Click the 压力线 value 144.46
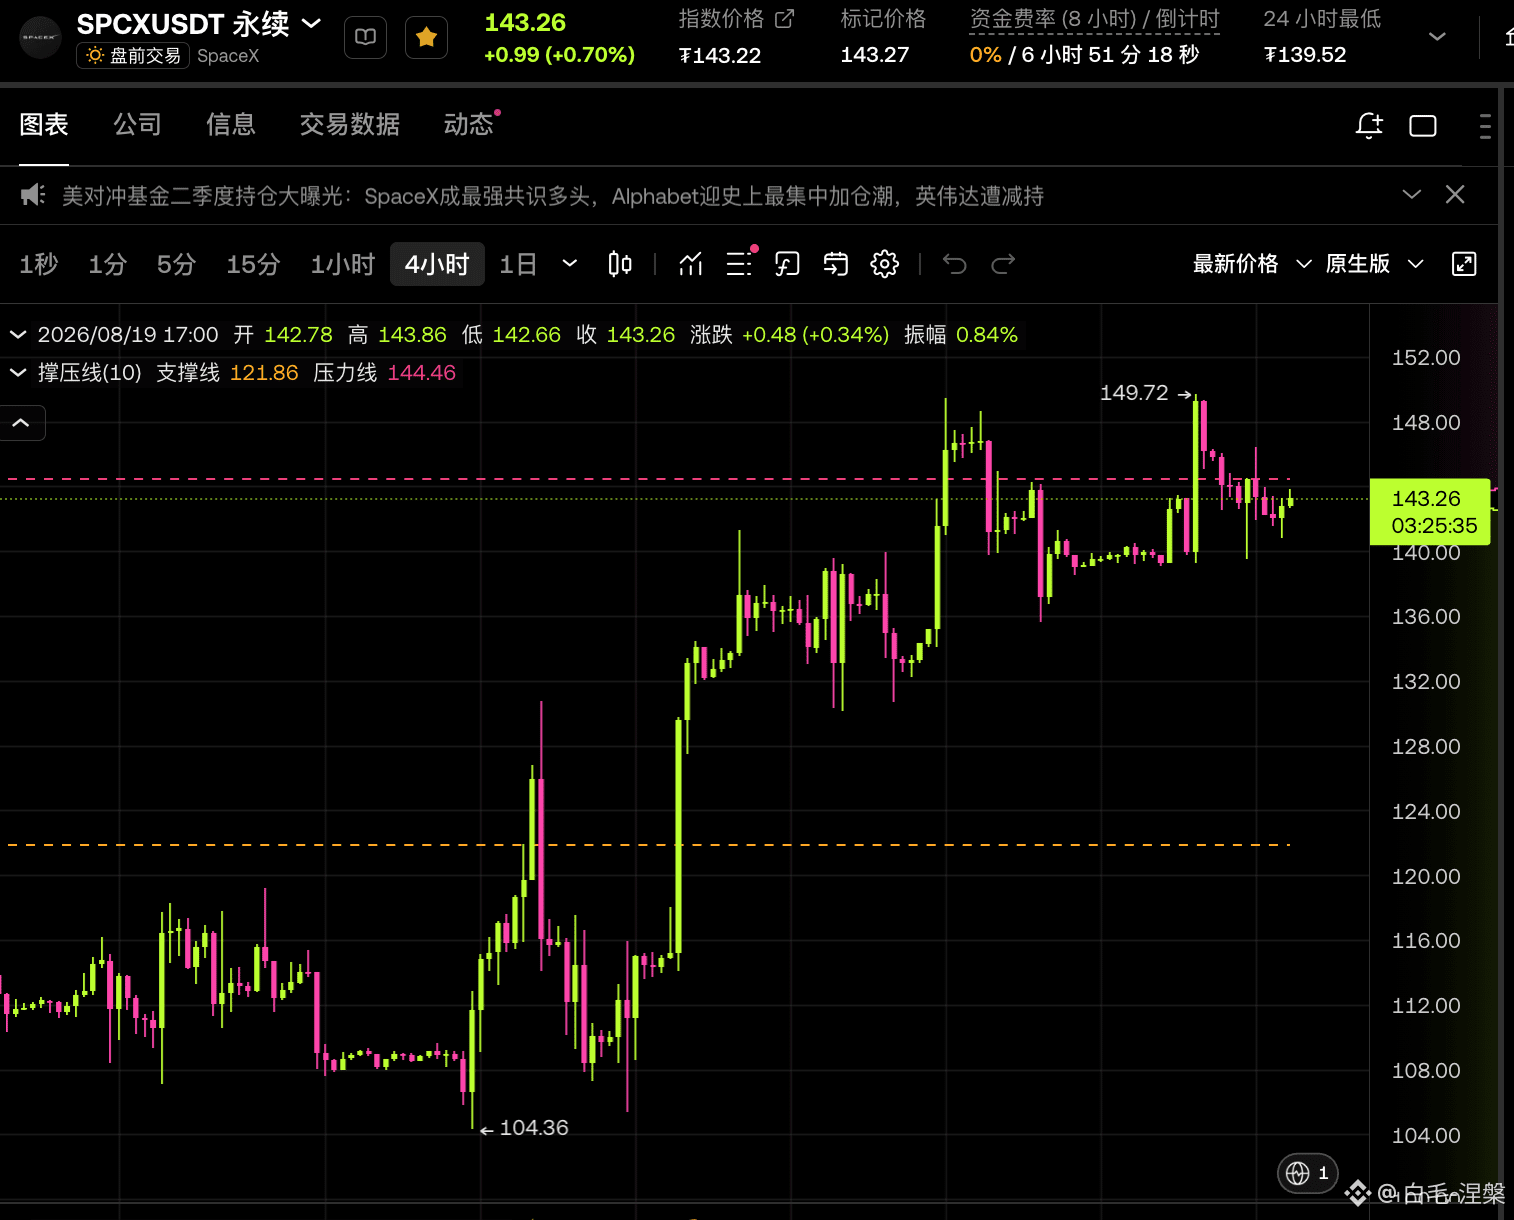The image size is (1514, 1220). pos(421,373)
